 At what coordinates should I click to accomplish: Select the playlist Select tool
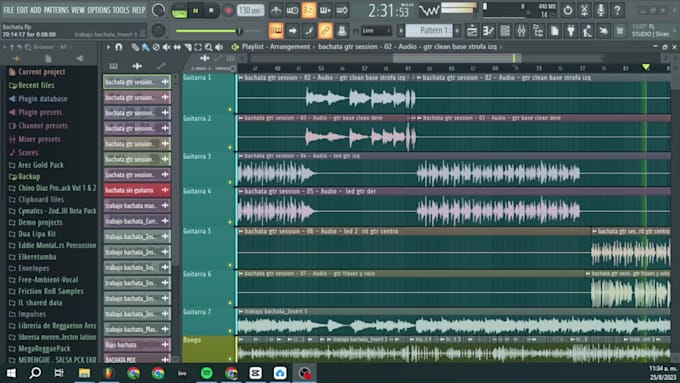(x=198, y=47)
